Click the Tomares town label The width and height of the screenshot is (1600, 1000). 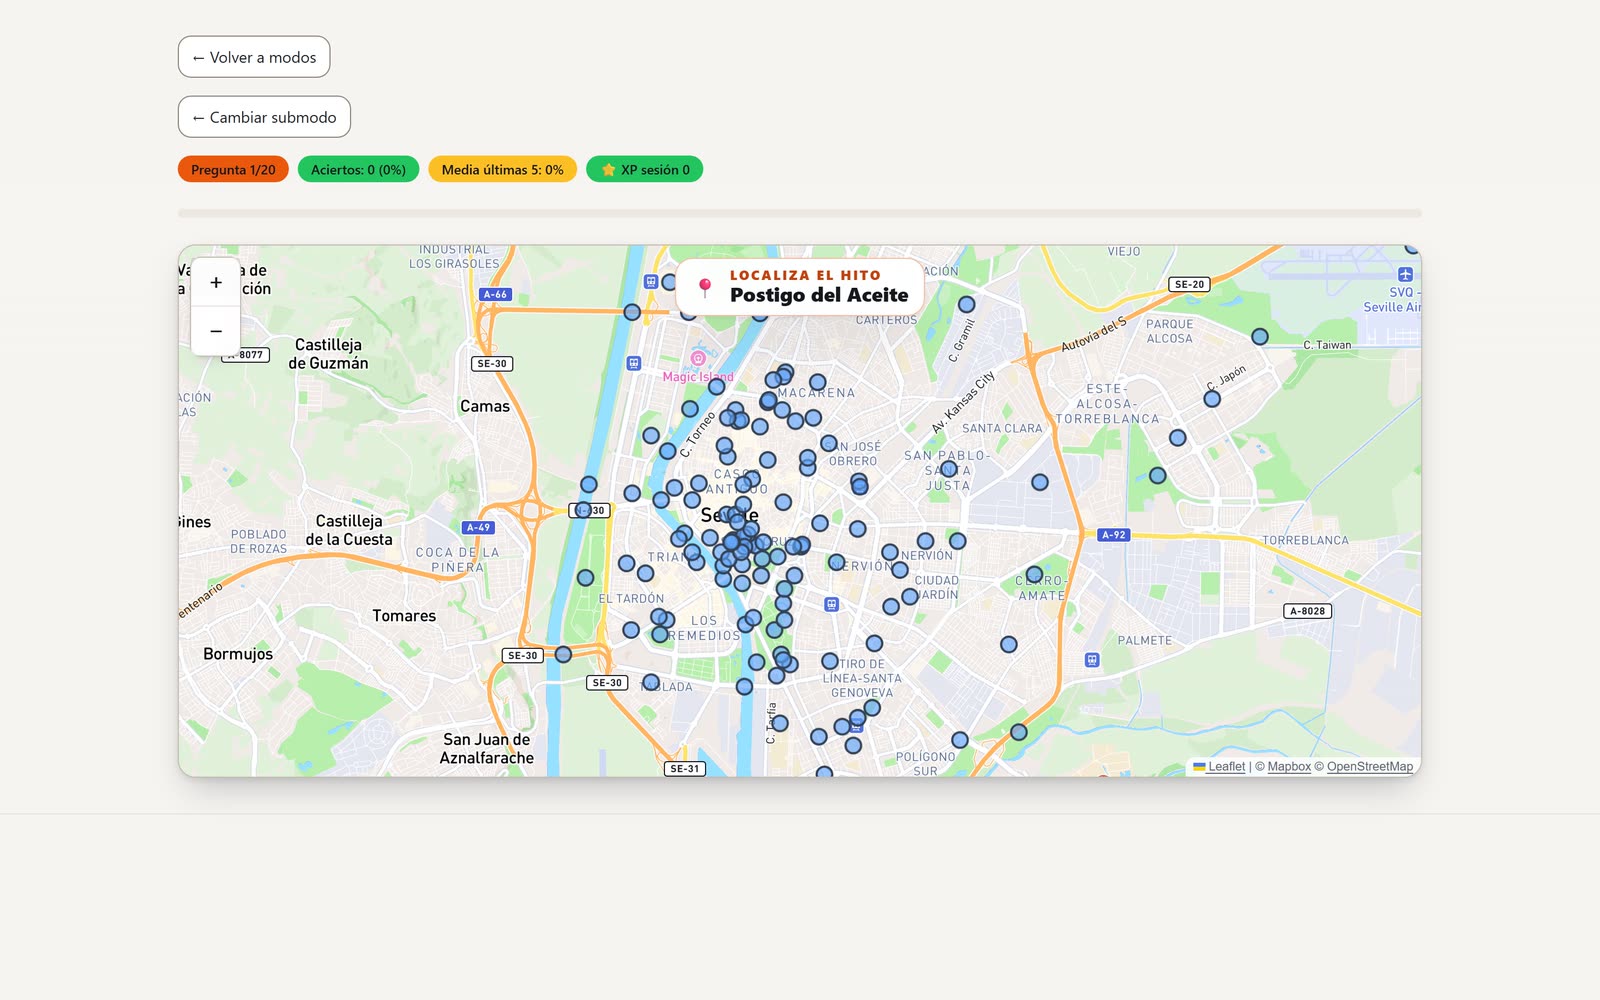[x=404, y=616]
